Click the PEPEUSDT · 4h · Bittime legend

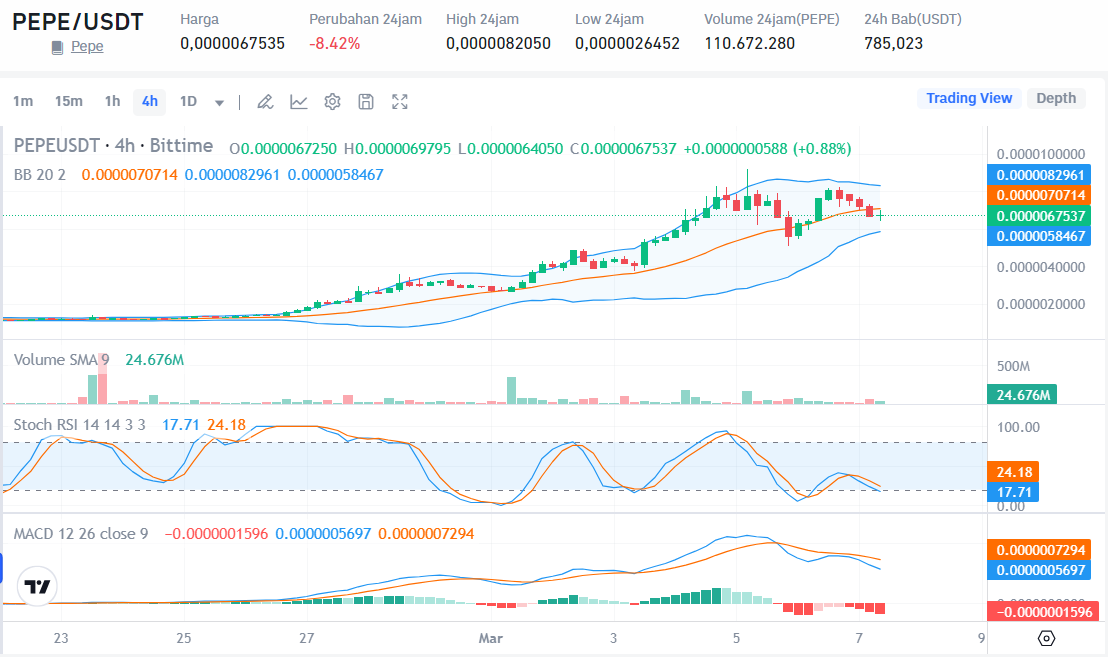(114, 146)
